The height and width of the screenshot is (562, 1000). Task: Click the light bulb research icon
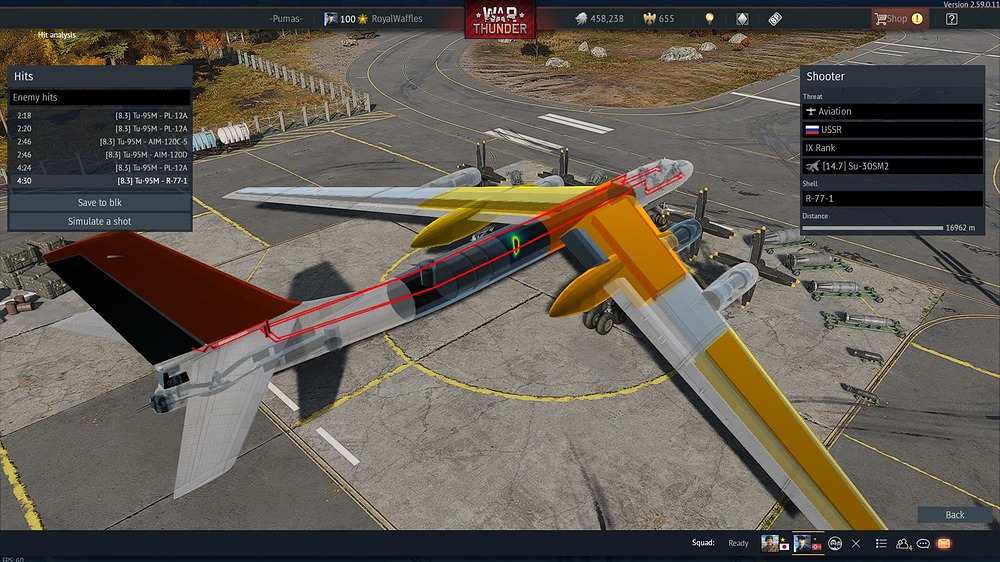709,18
